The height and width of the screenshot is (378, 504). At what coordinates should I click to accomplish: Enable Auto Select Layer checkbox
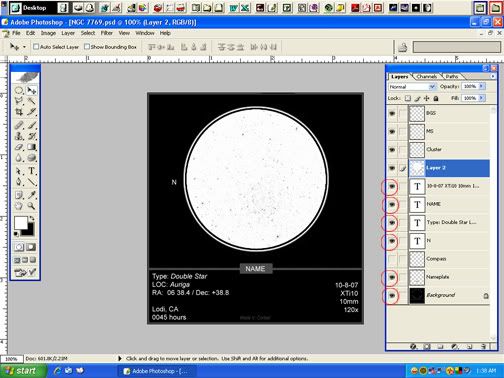(x=36, y=47)
